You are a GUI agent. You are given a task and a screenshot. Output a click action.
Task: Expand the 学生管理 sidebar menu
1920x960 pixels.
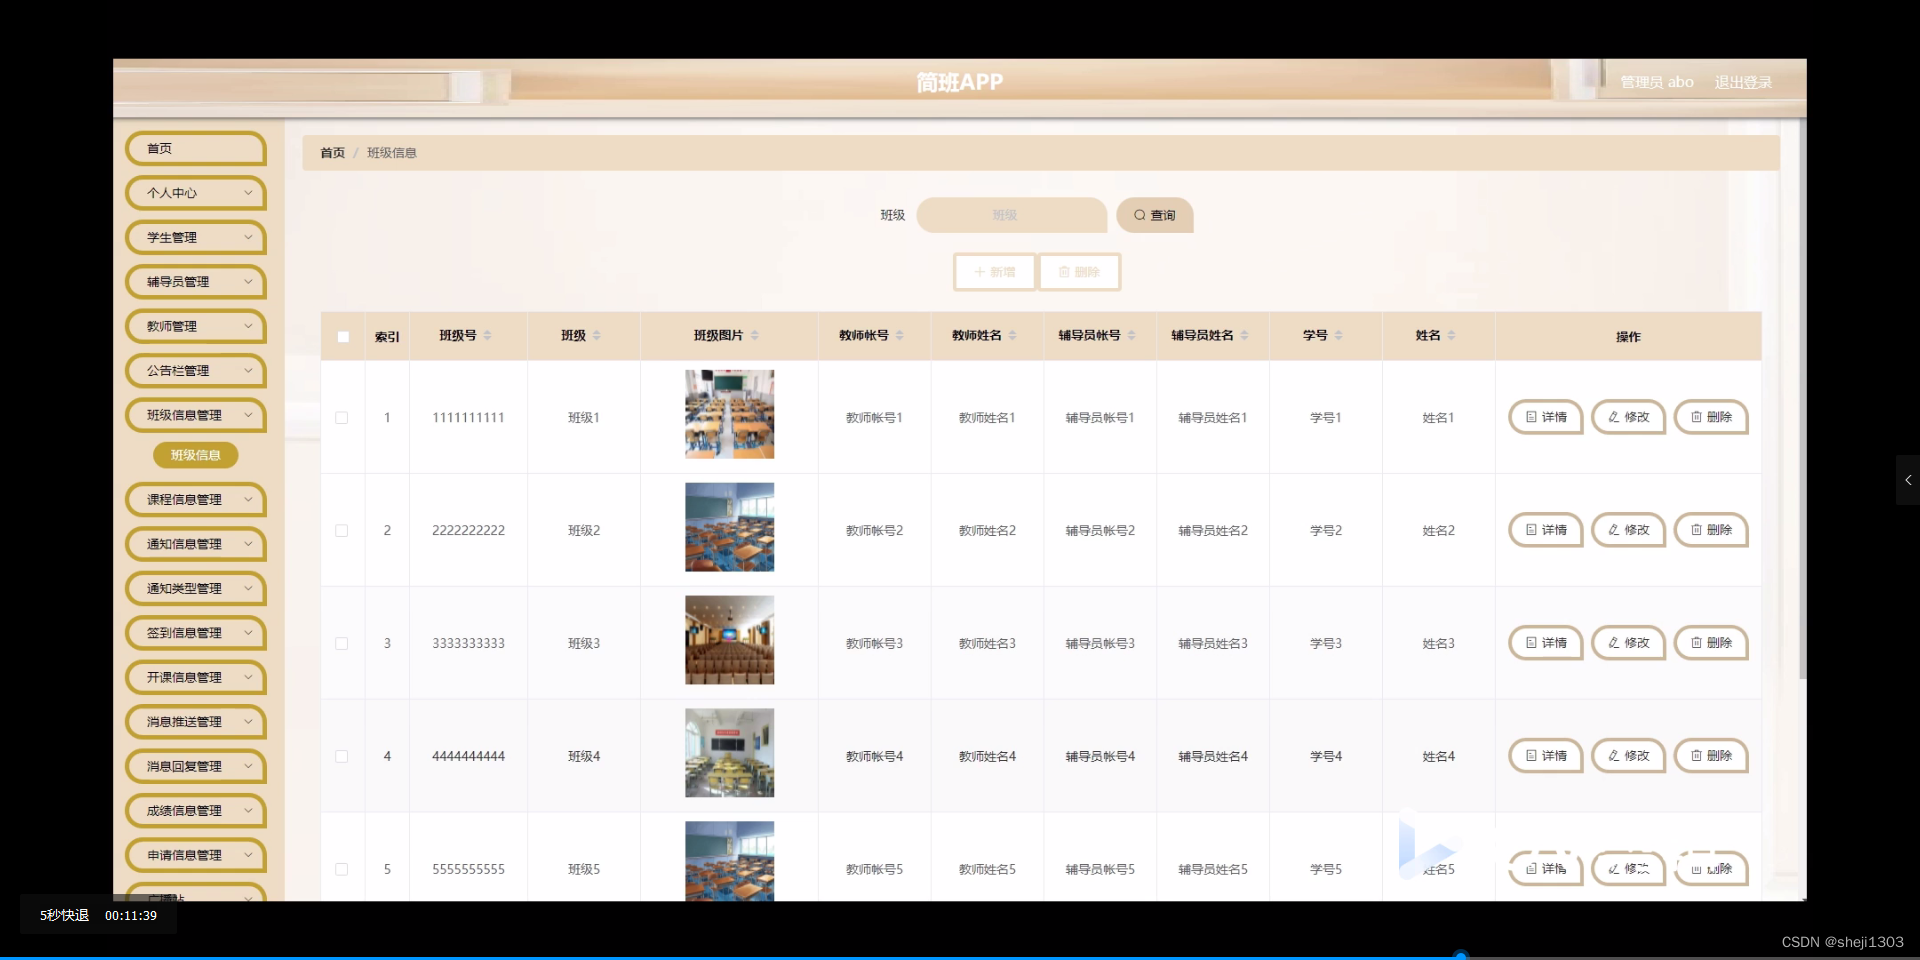tap(195, 237)
